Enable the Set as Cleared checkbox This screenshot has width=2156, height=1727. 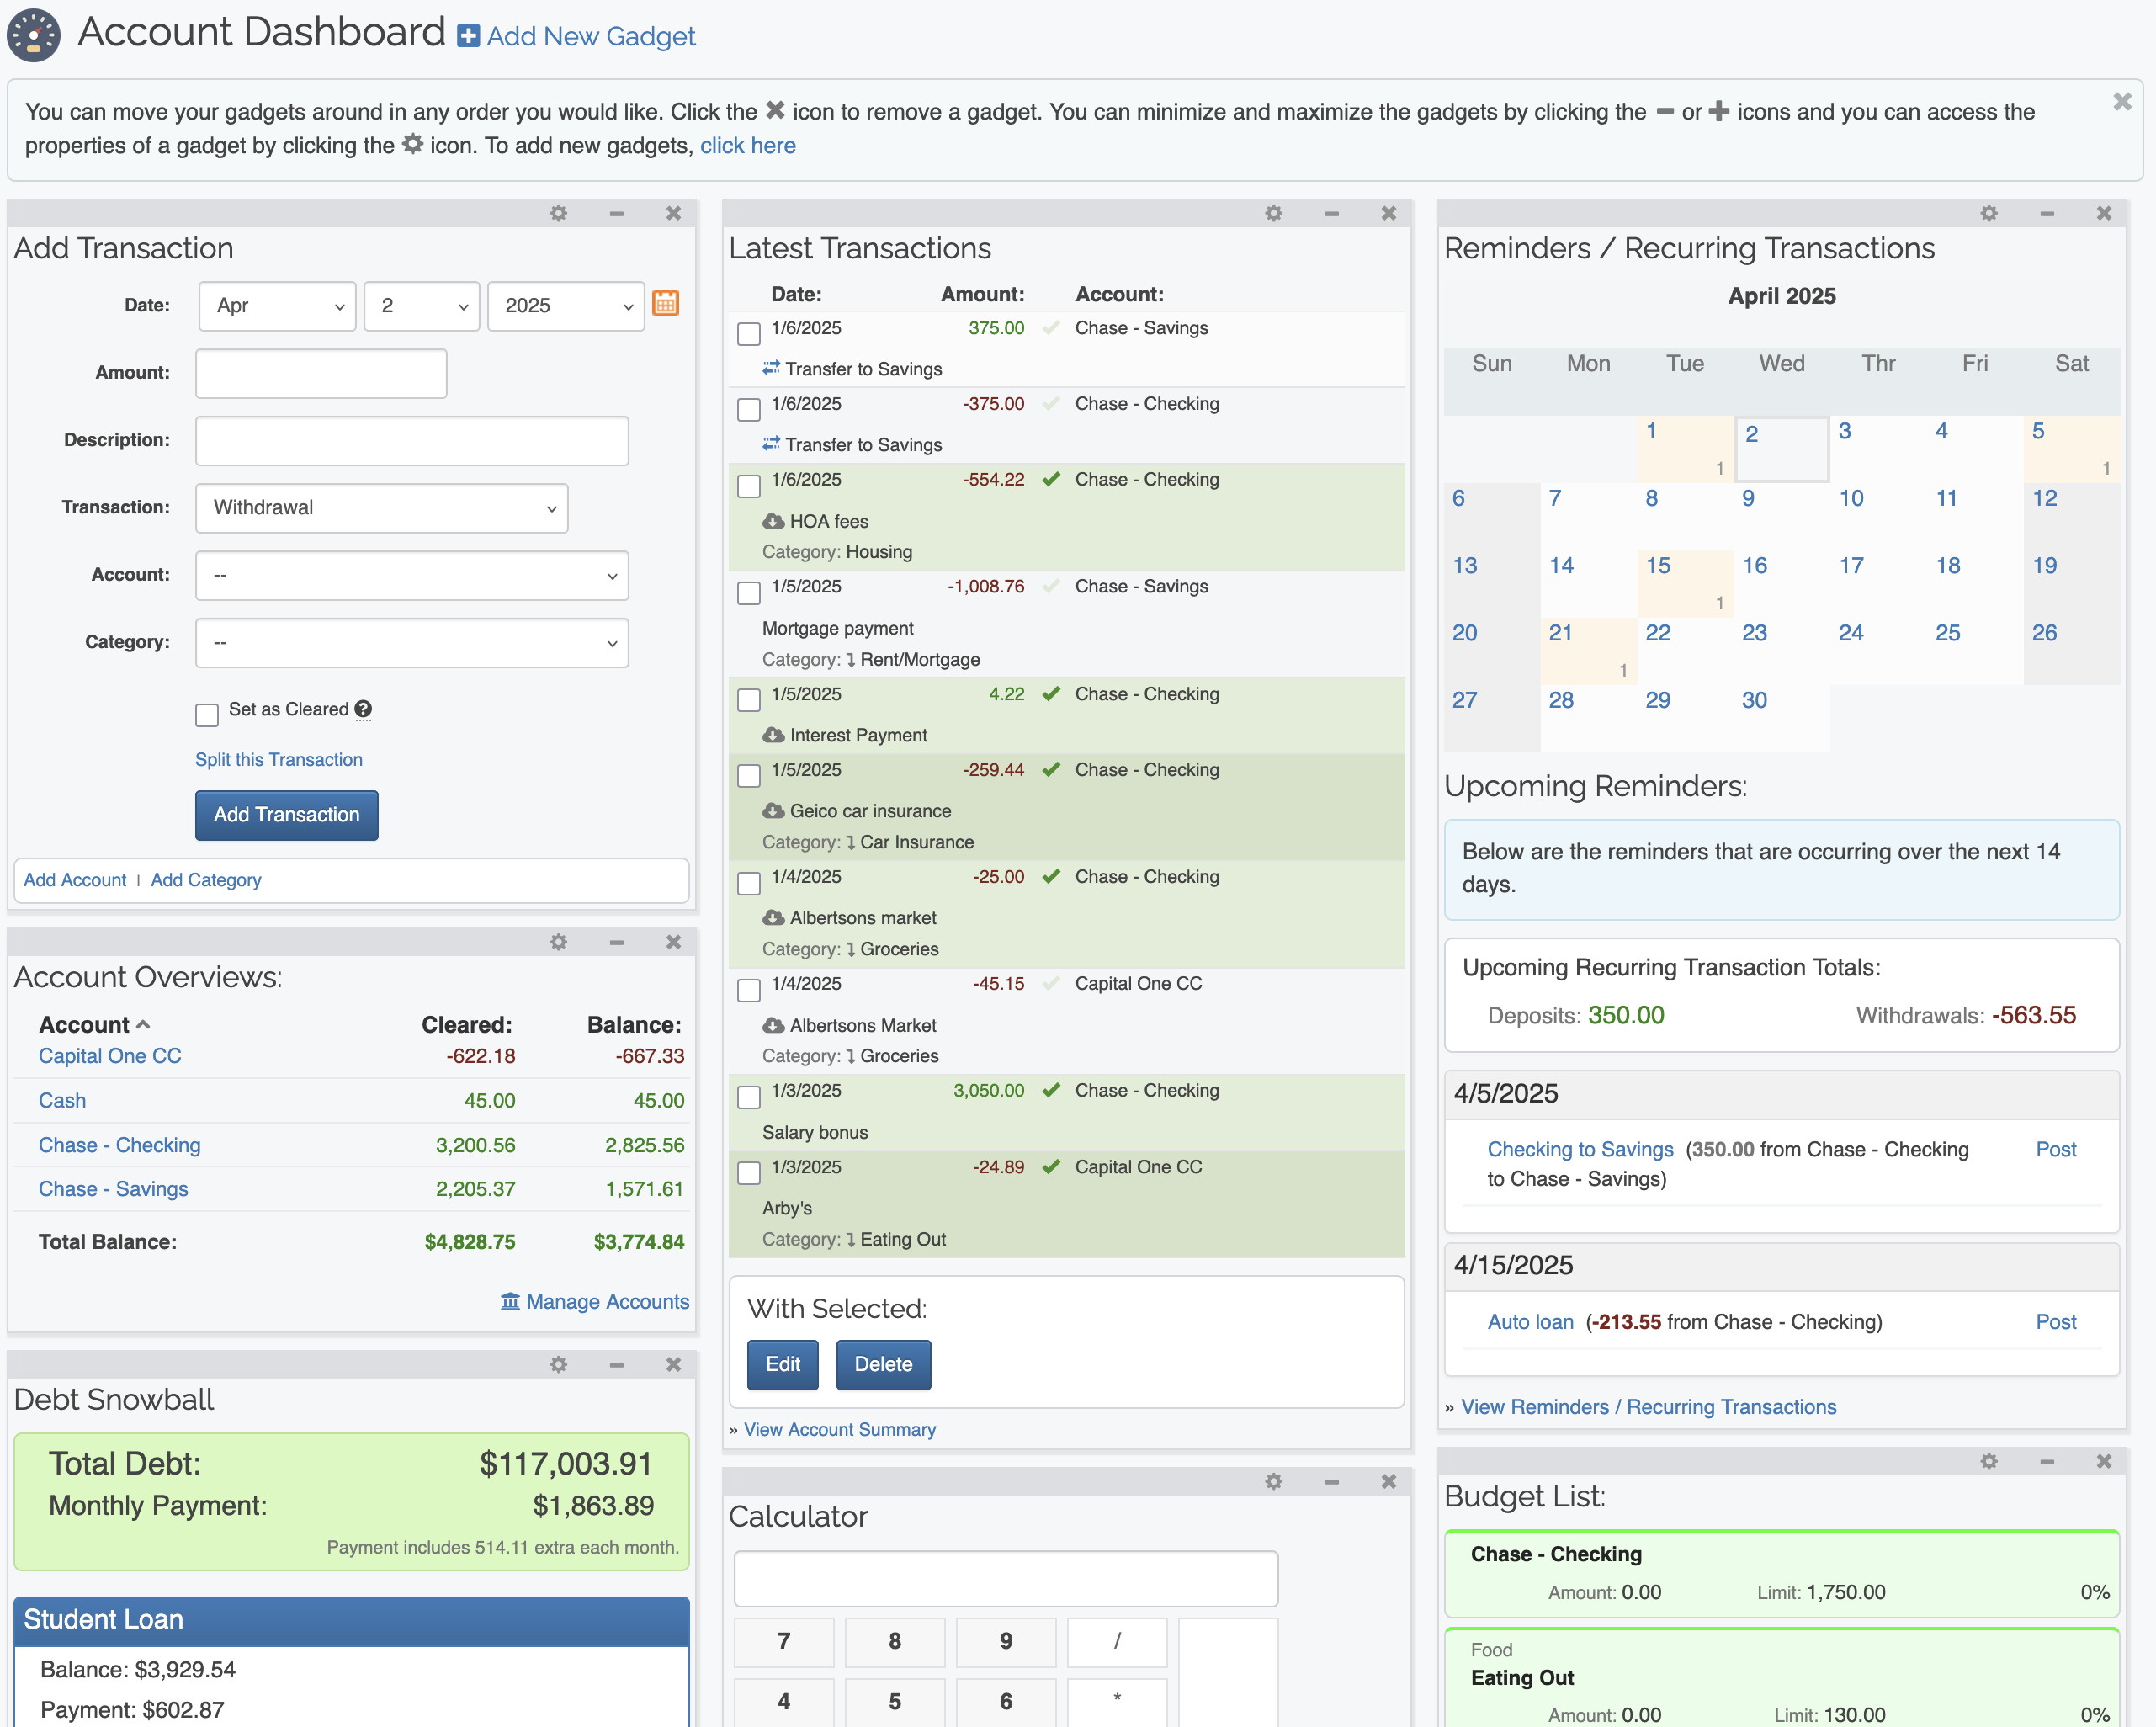tap(207, 714)
